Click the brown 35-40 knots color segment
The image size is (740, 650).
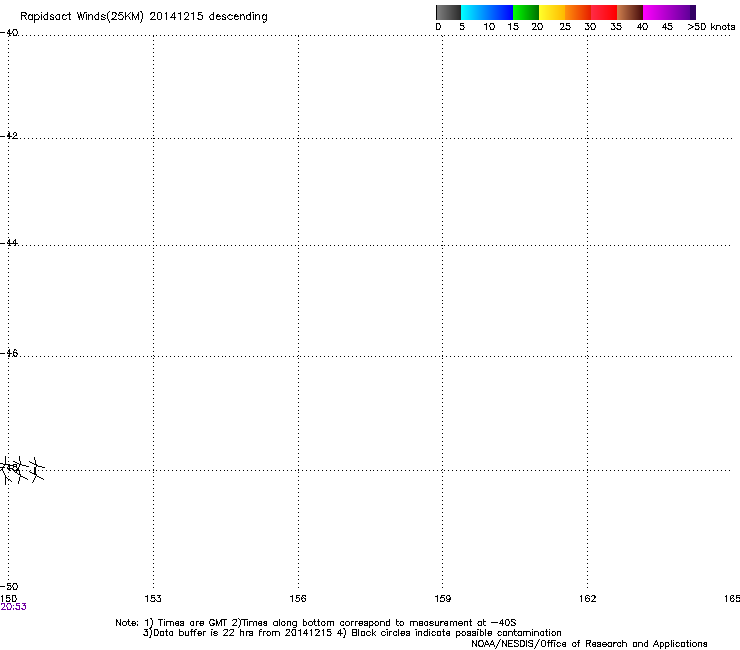coord(630,12)
